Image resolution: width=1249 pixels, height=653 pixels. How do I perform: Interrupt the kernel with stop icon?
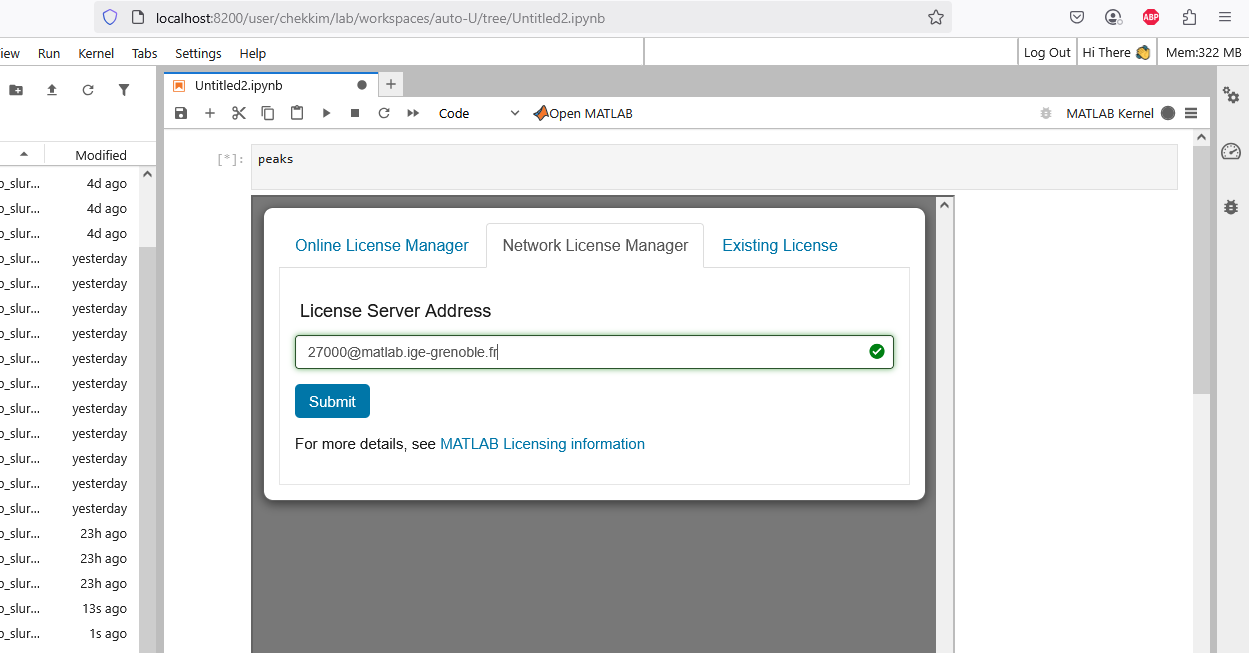[x=355, y=113]
